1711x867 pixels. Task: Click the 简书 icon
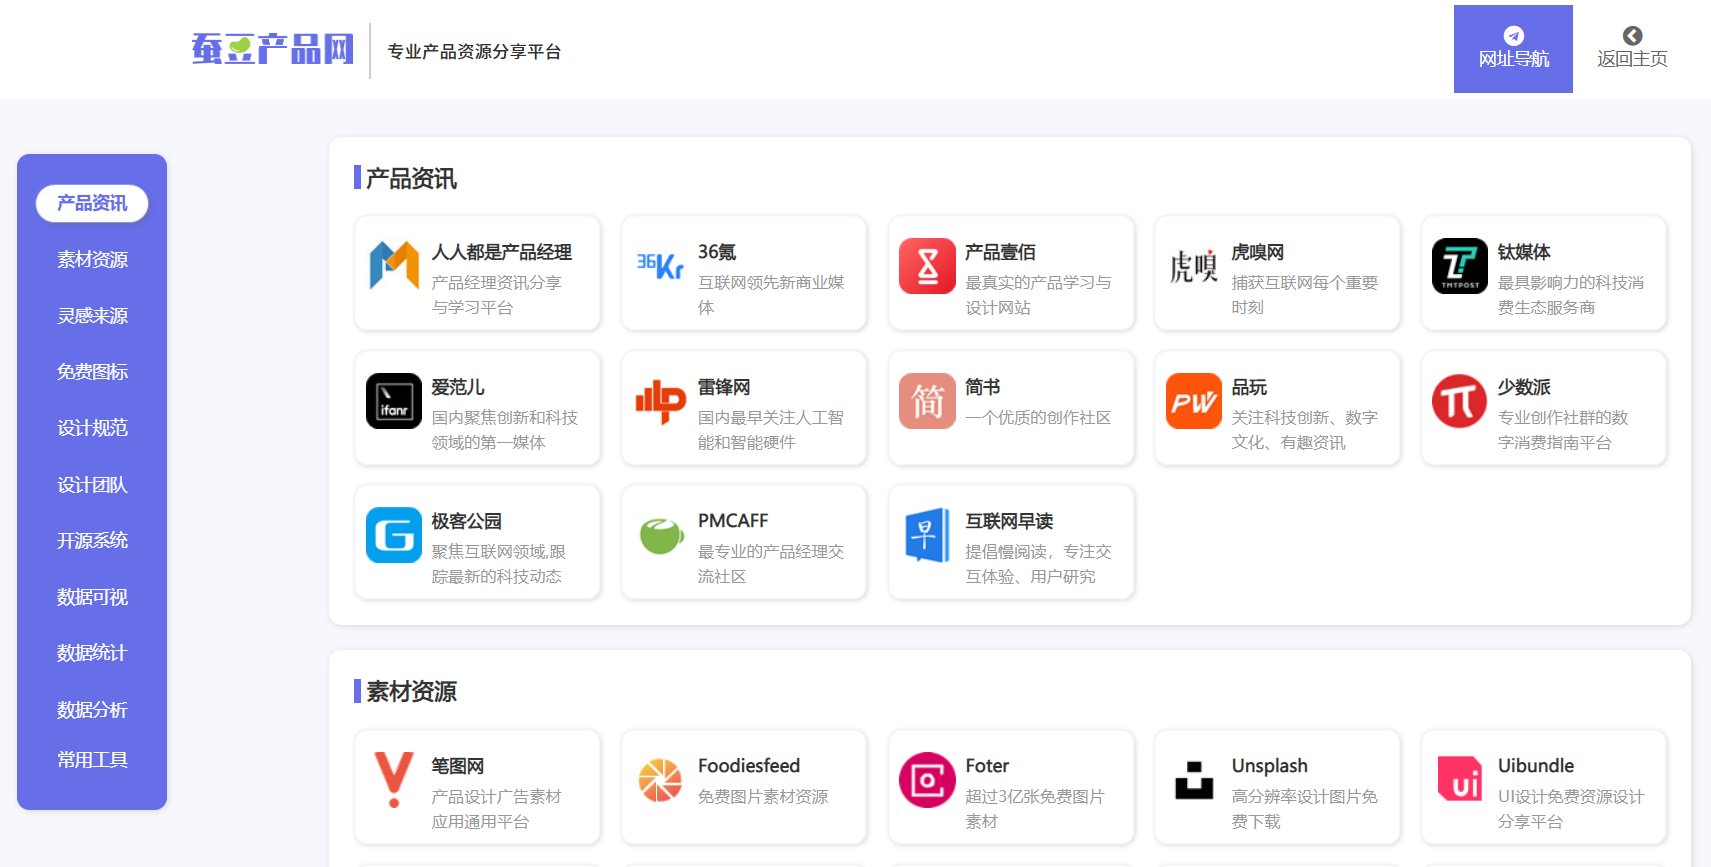(x=927, y=401)
